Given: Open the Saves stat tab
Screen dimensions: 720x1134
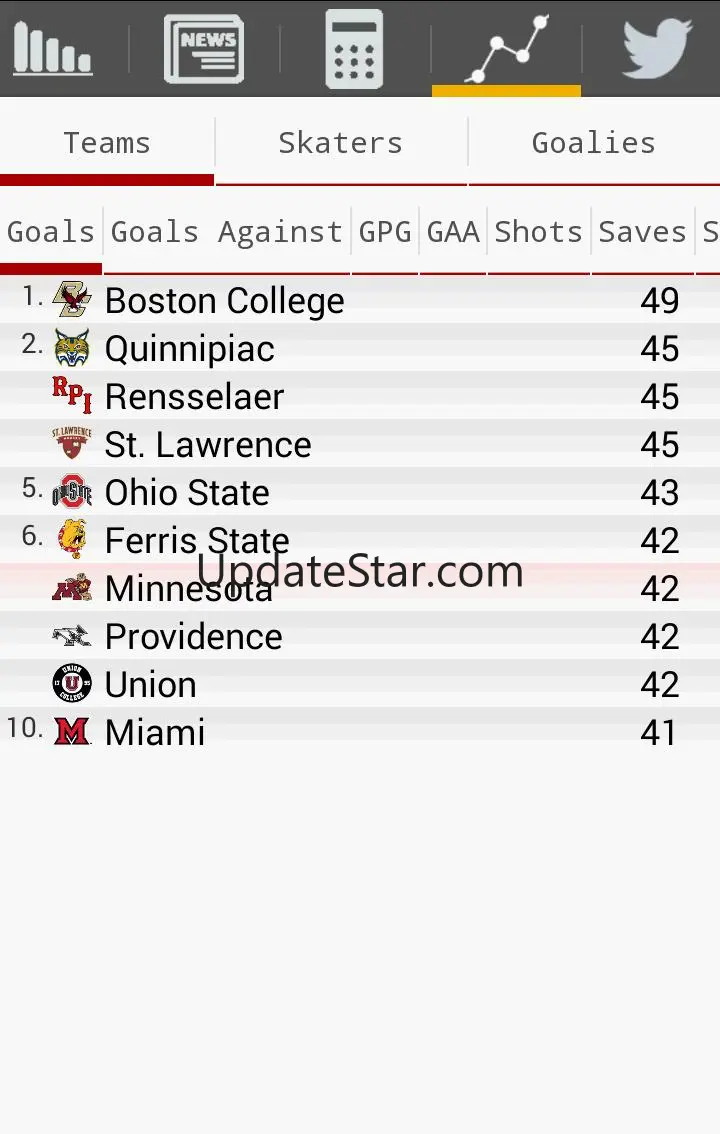Looking at the screenshot, I should point(642,232).
